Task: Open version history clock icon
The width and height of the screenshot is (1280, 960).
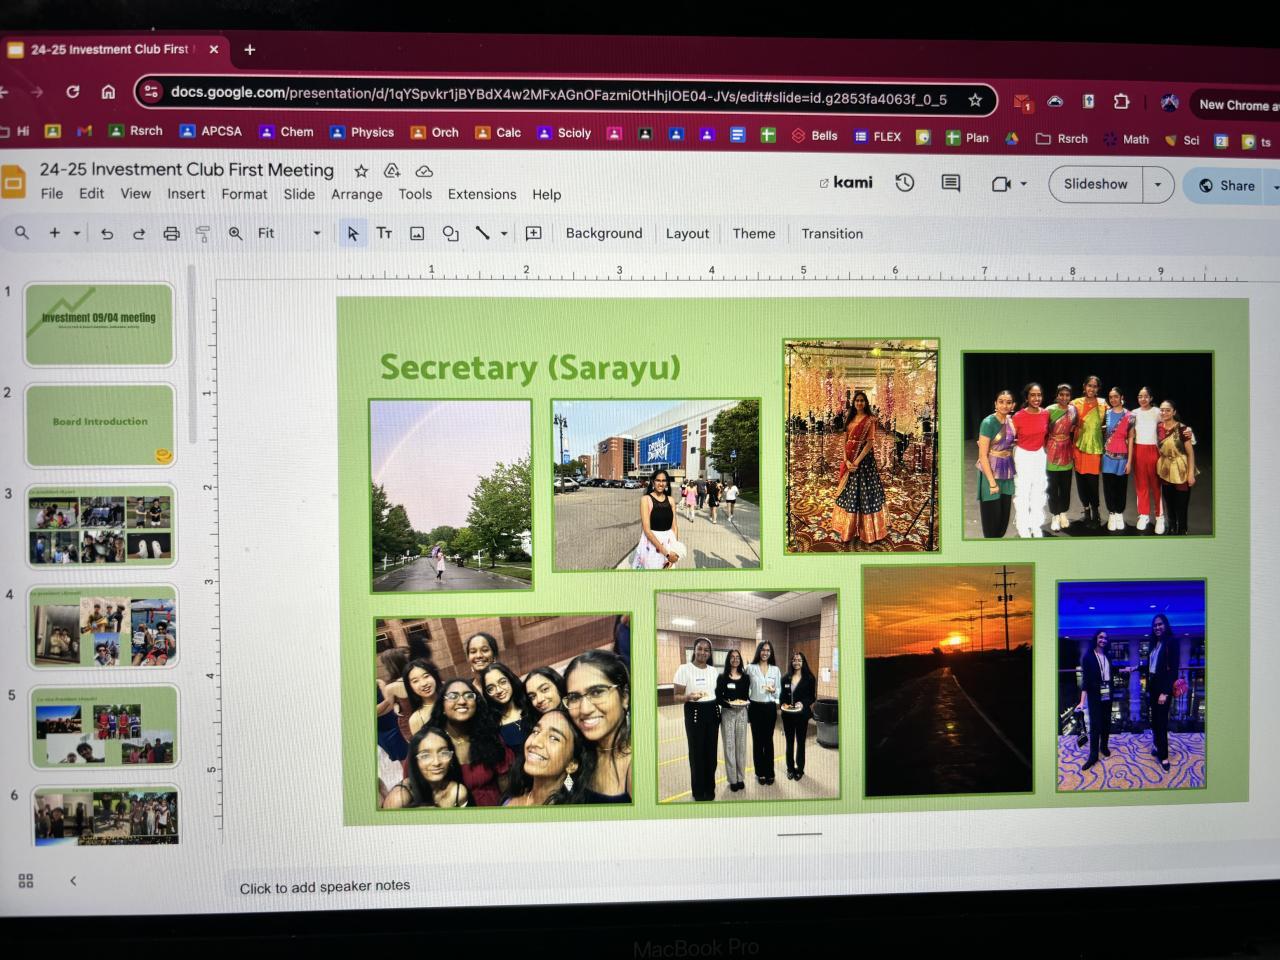Action: click(x=905, y=183)
